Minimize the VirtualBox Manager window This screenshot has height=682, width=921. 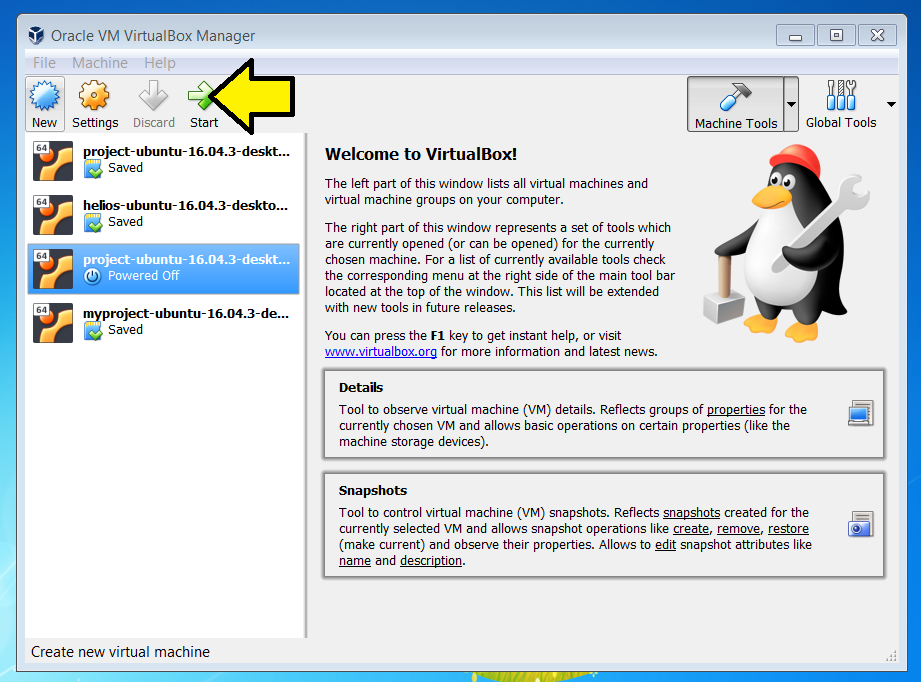pos(795,35)
